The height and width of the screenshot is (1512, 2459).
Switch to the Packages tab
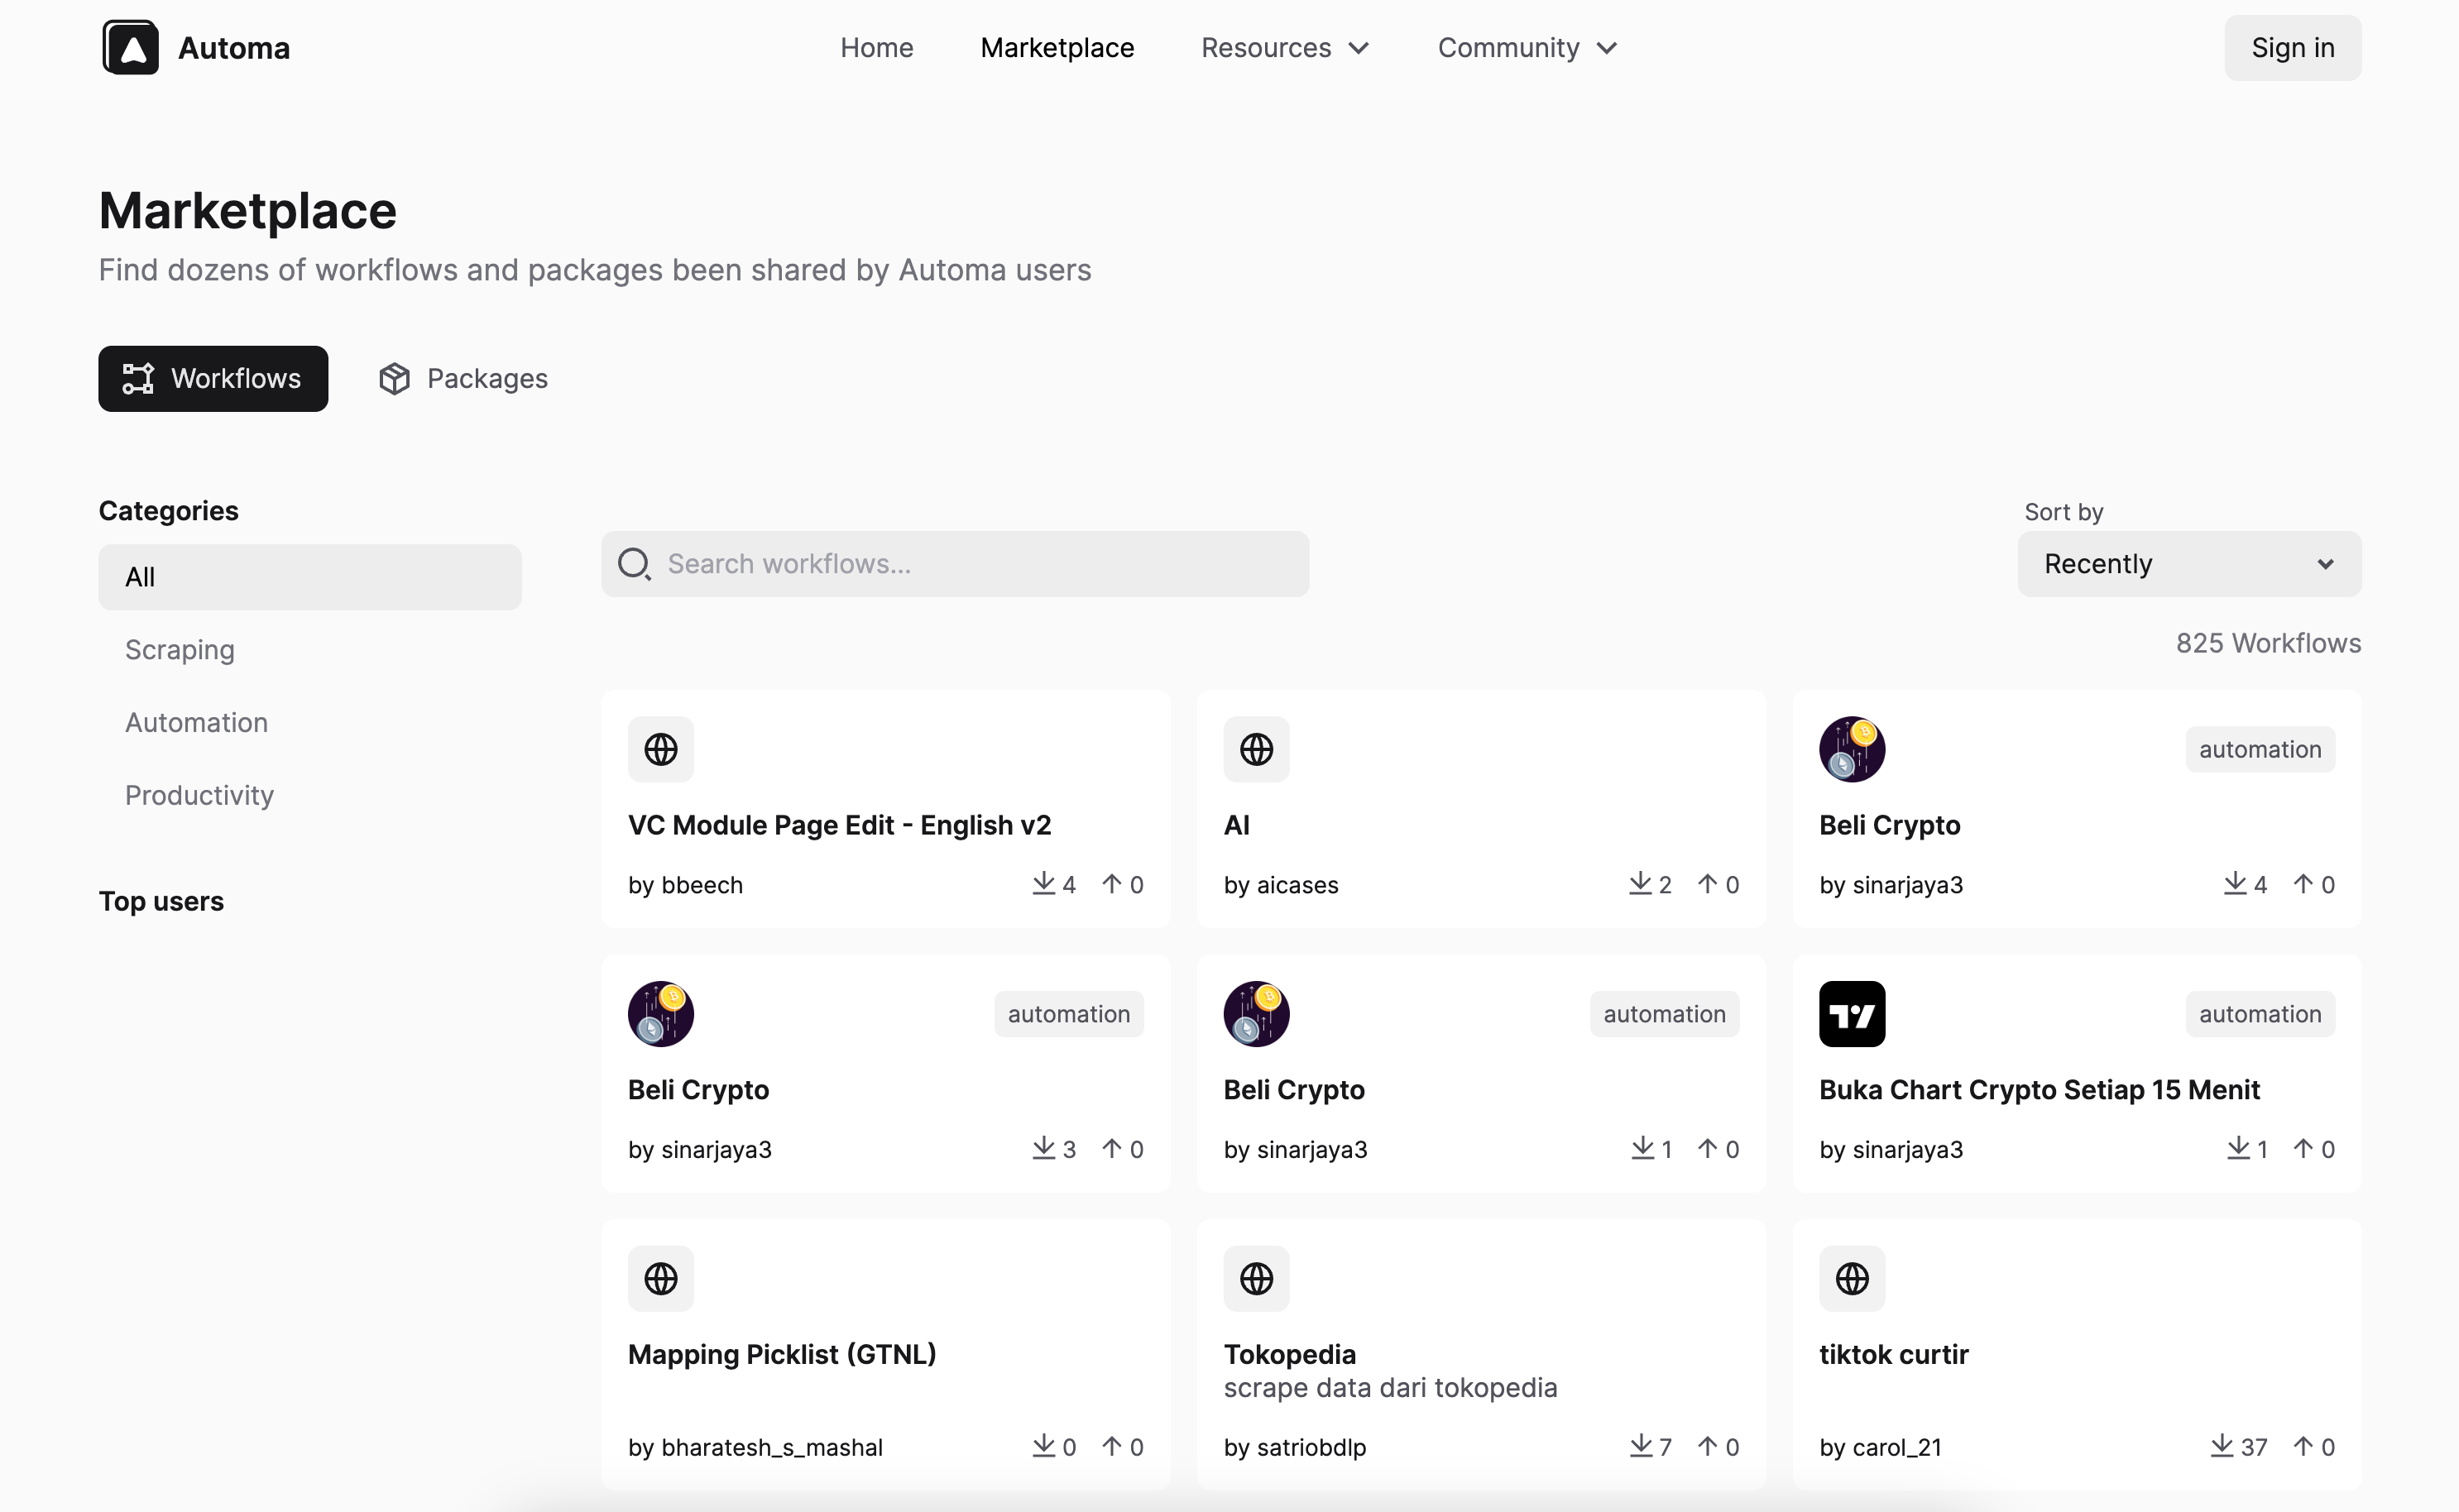[x=463, y=378]
